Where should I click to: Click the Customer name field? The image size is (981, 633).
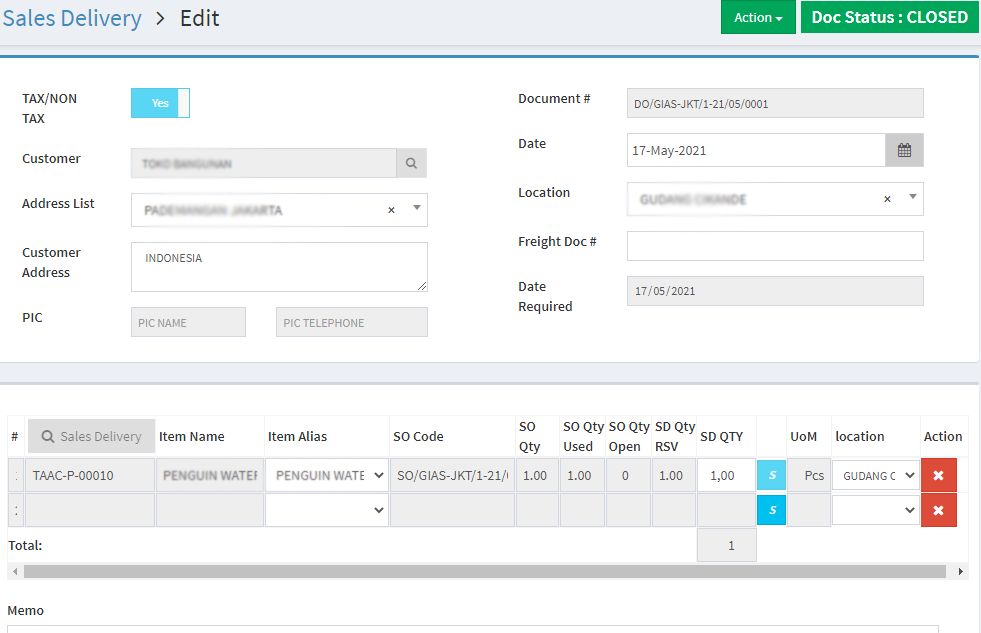coord(263,163)
